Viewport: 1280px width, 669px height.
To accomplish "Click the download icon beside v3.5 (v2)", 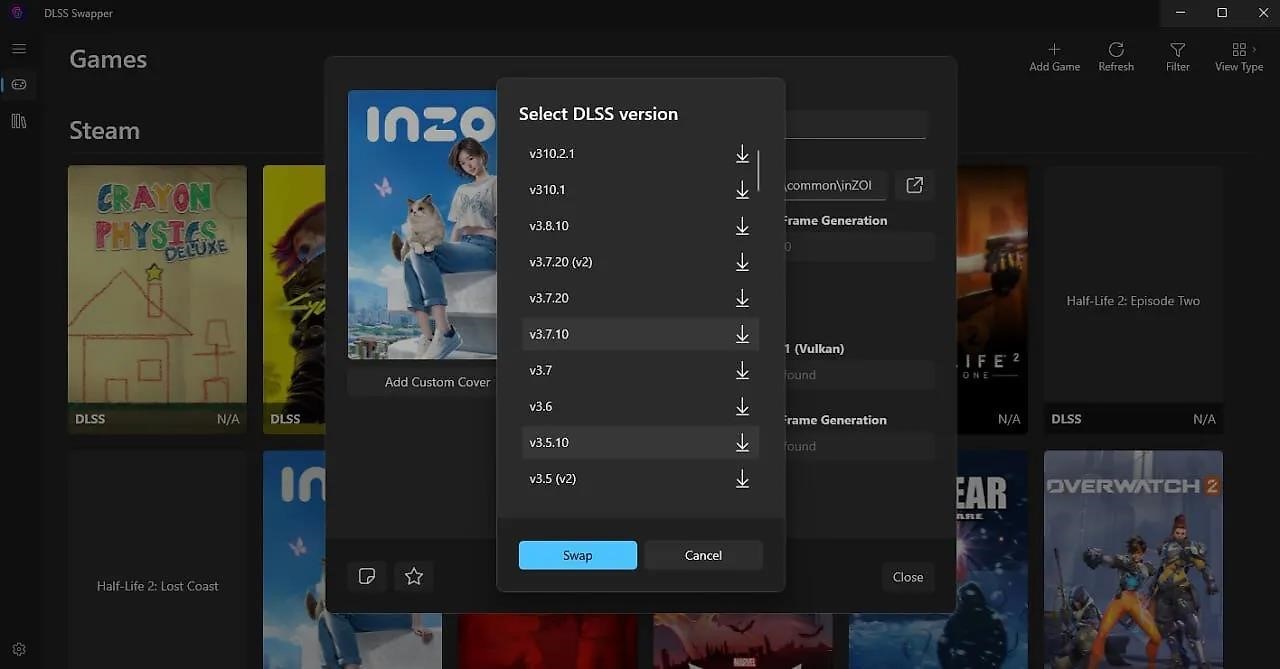I will (742, 479).
